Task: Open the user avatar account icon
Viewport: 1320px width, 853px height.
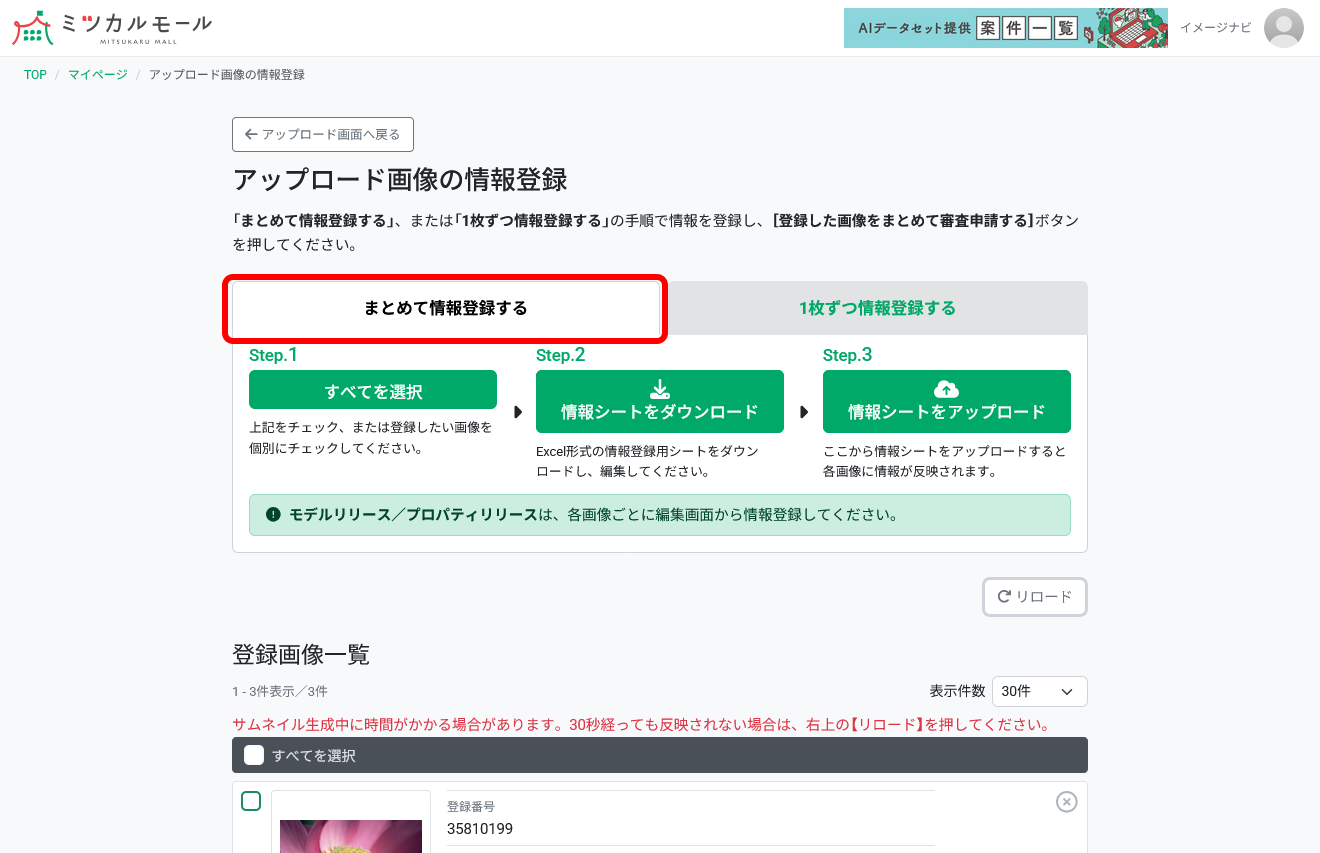Action: [1283, 28]
